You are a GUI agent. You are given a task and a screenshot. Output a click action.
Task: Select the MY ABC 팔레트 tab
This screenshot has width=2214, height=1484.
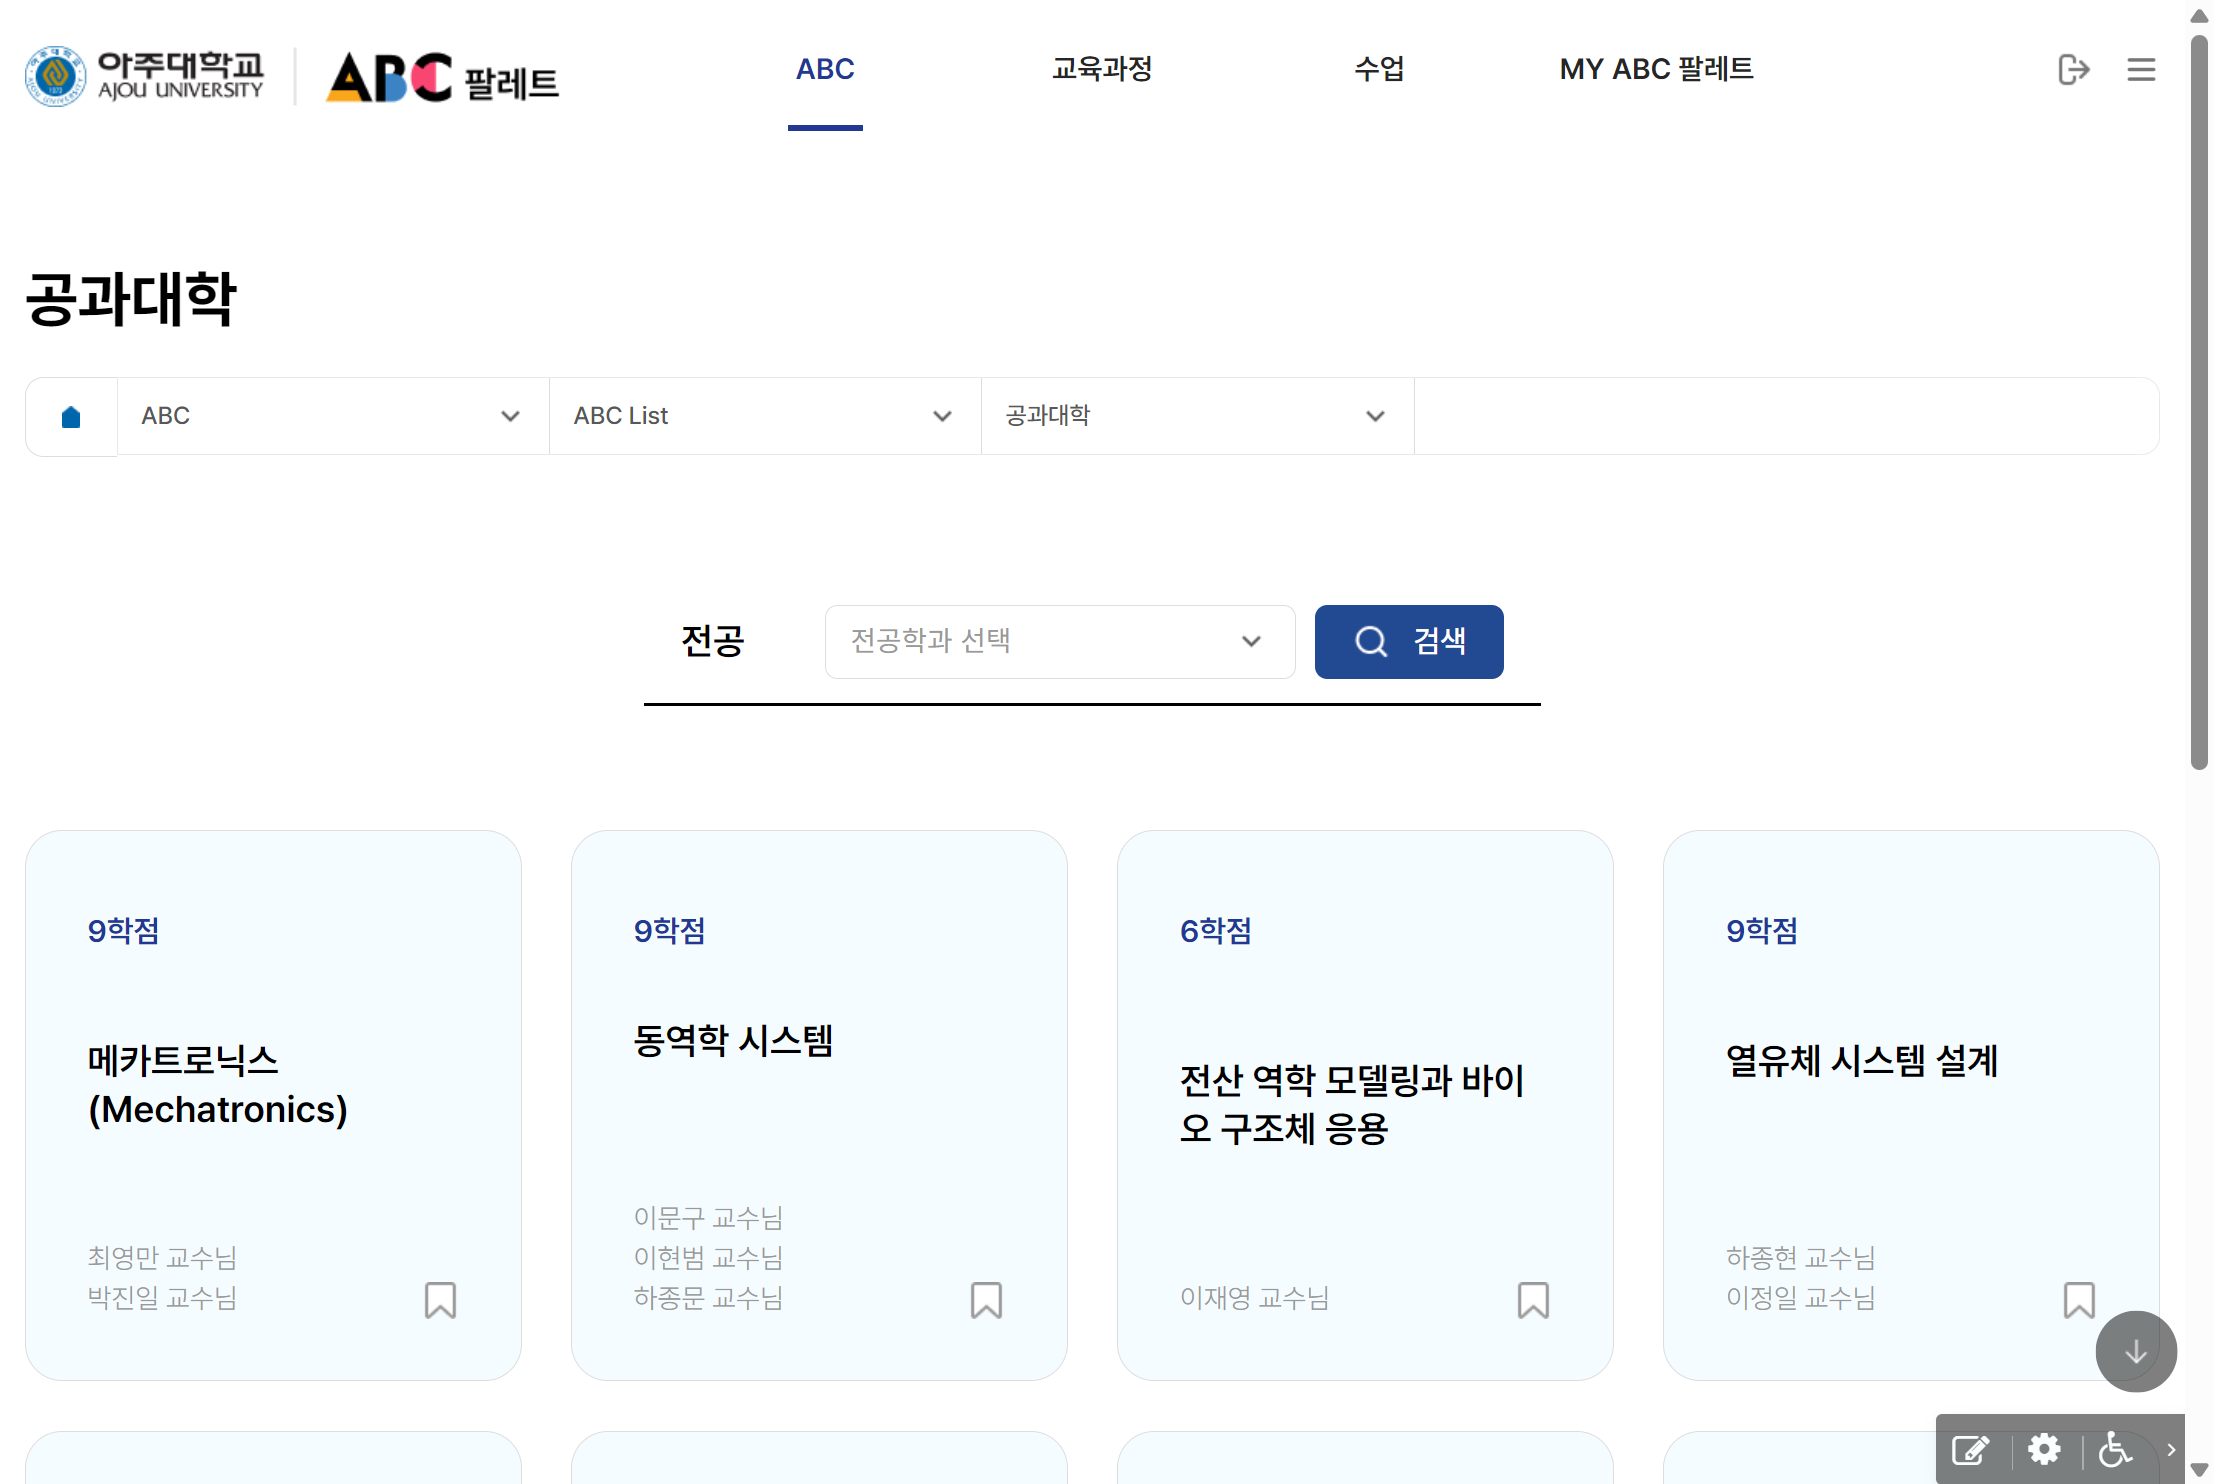click(1656, 70)
